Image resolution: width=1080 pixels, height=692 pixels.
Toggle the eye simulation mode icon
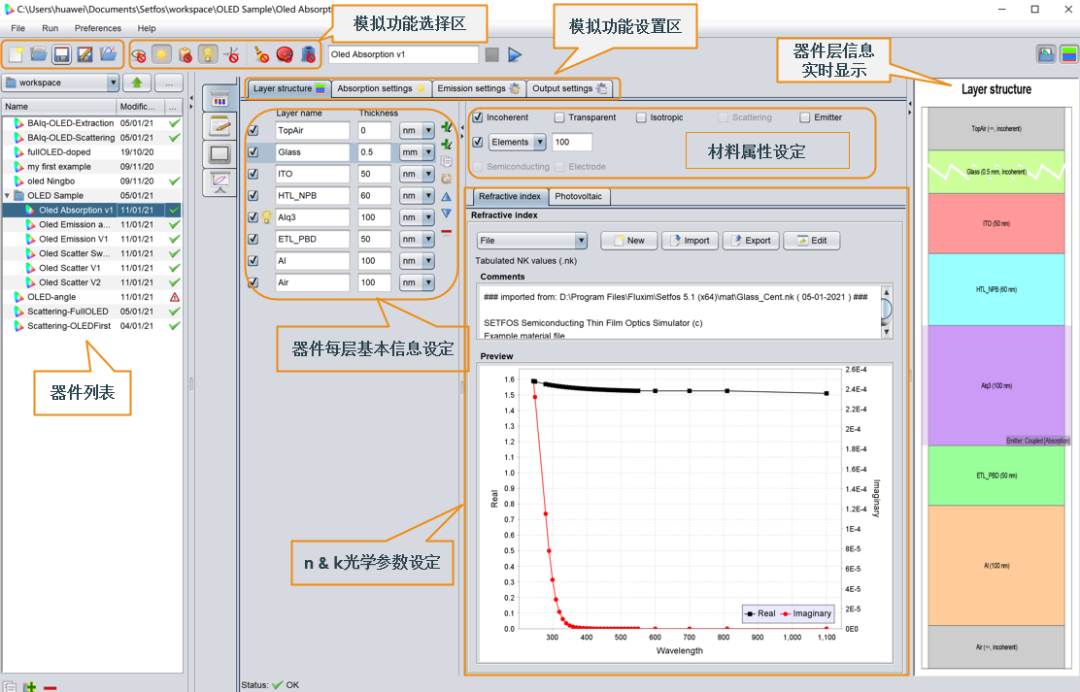tap(138, 54)
